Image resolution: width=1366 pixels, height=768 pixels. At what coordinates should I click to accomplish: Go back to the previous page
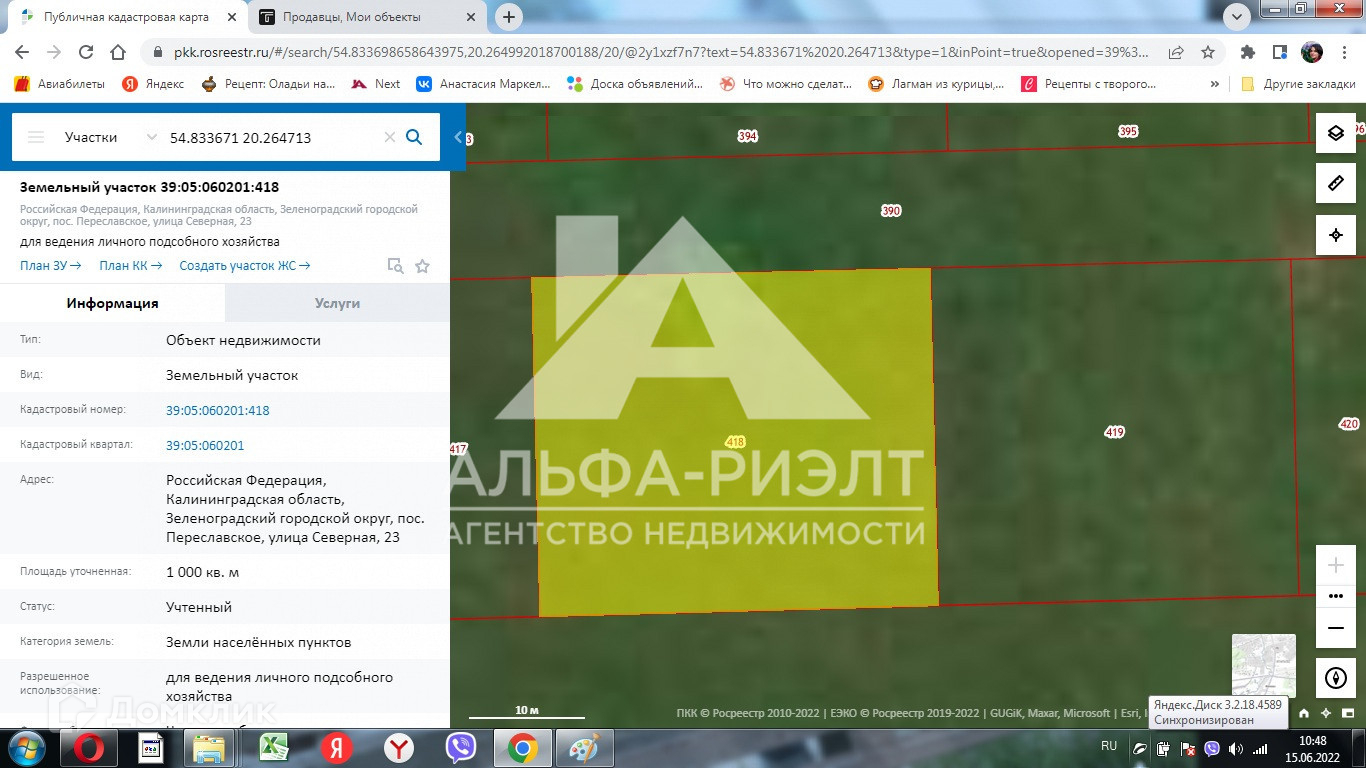point(22,52)
